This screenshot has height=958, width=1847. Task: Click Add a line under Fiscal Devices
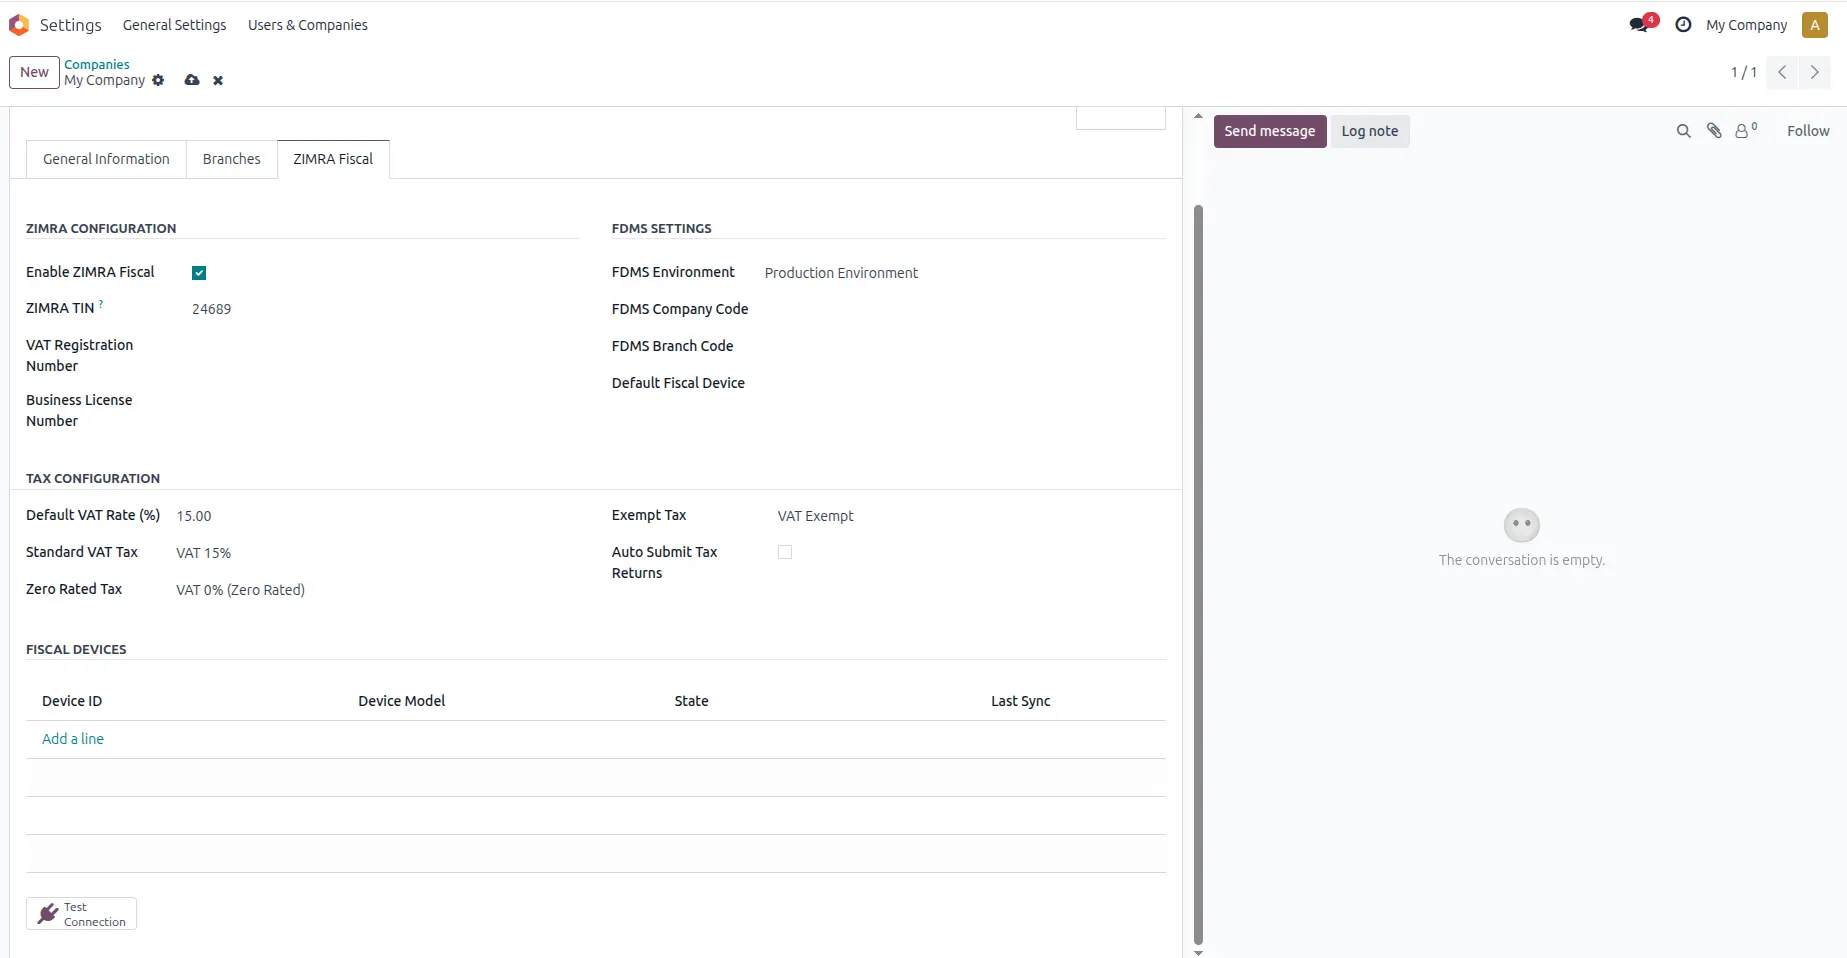tap(73, 739)
